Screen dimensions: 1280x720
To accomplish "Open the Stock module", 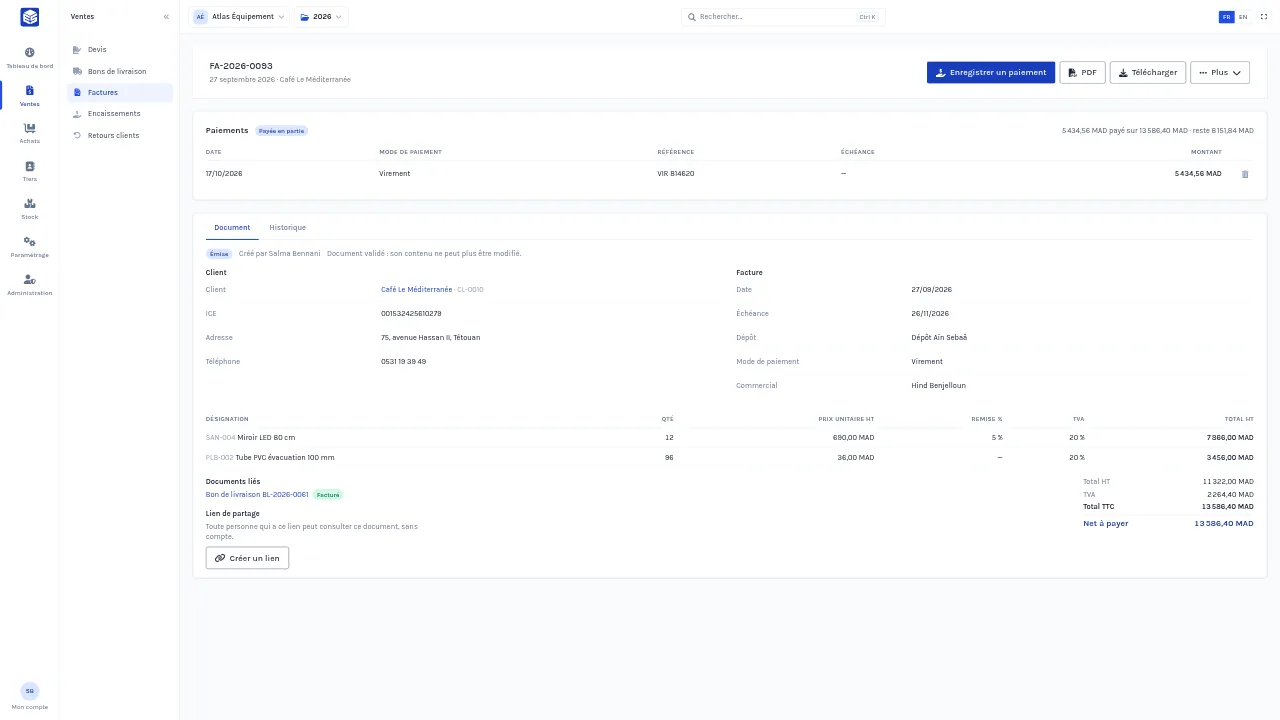I will [x=29, y=209].
